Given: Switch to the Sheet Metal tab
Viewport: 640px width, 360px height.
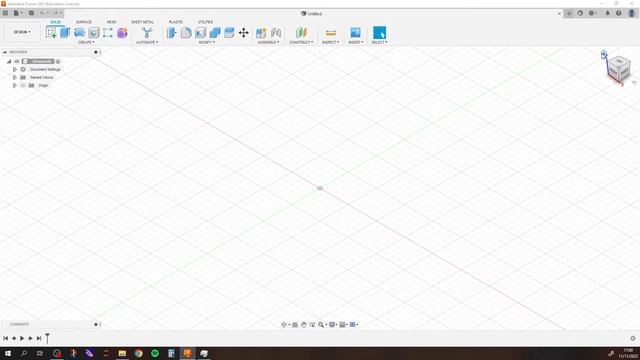Looking at the screenshot, I should tap(142, 22).
